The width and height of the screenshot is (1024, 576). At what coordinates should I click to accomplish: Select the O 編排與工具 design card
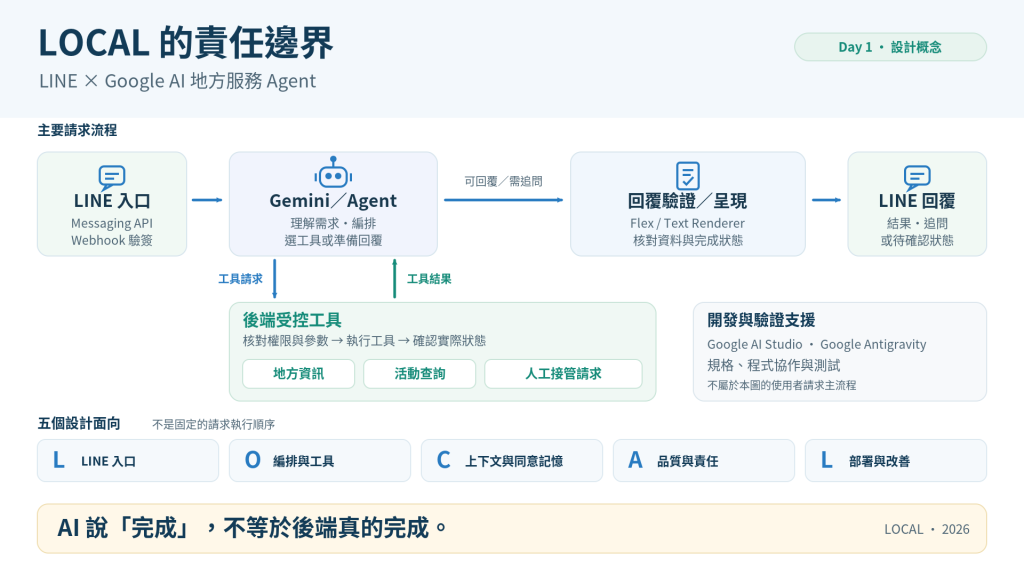point(320,460)
